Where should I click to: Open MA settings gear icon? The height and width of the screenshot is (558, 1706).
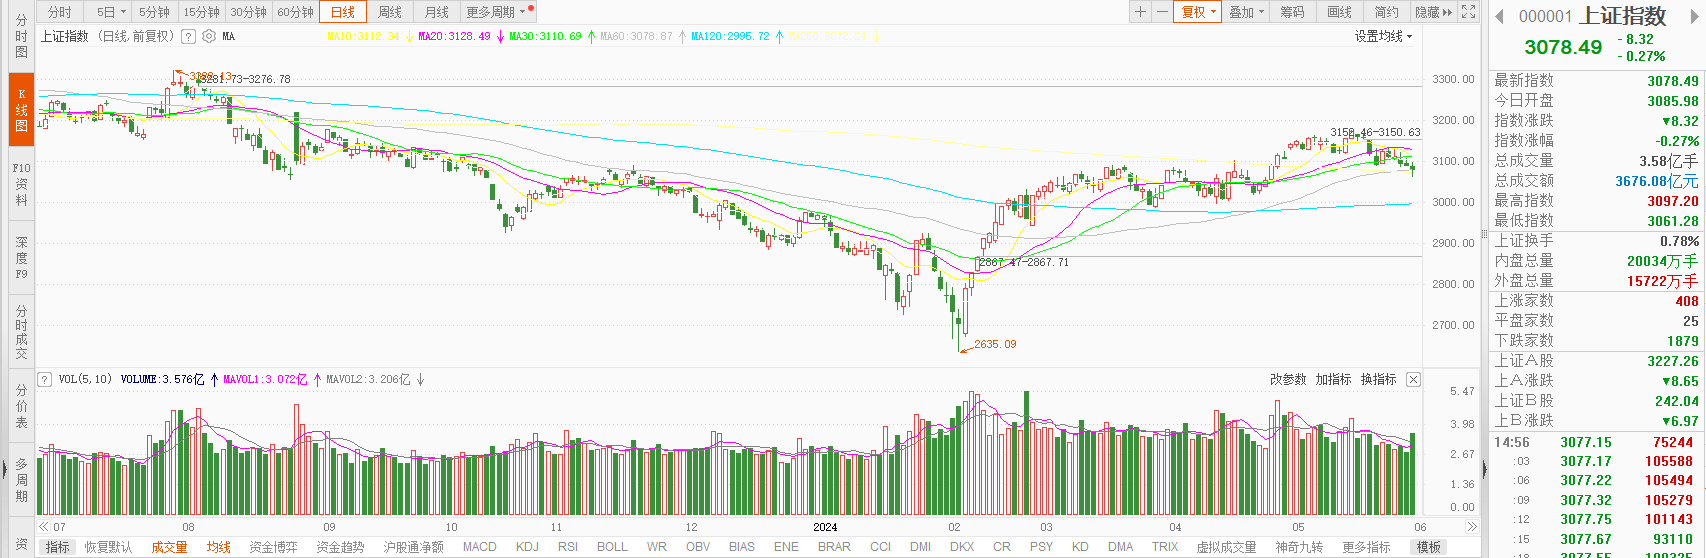pyautogui.click(x=209, y=36)
